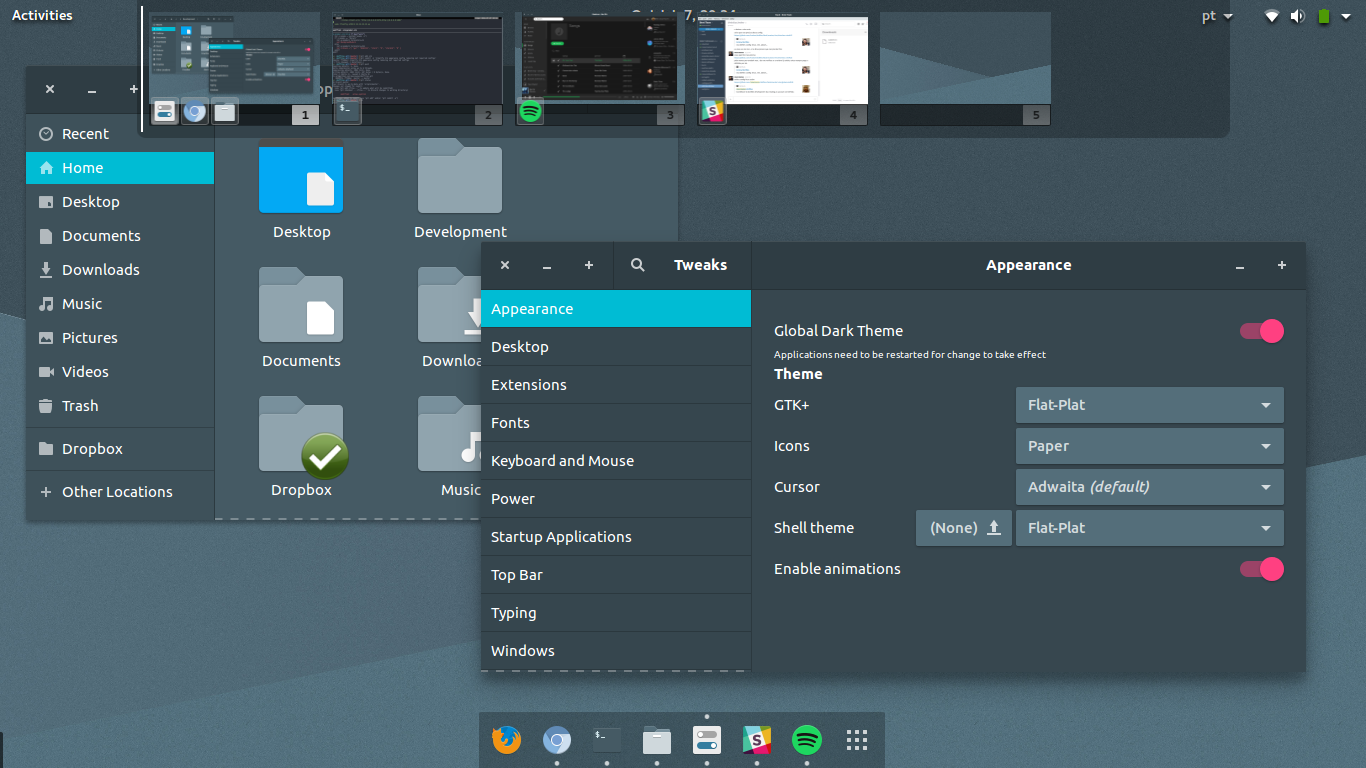Click Music note icon in Files sidebar

(x=46, y=304)
